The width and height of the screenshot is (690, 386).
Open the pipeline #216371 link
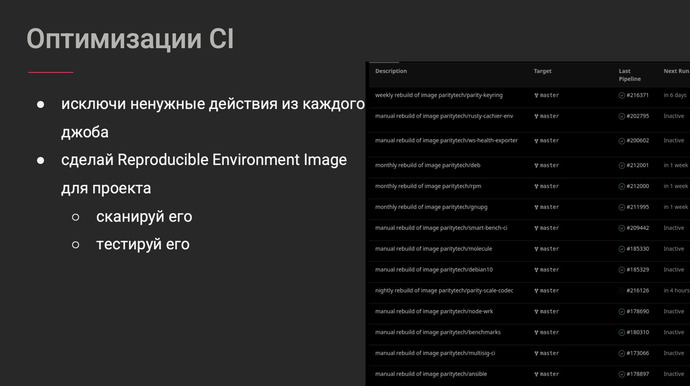[x=638, y=96]
